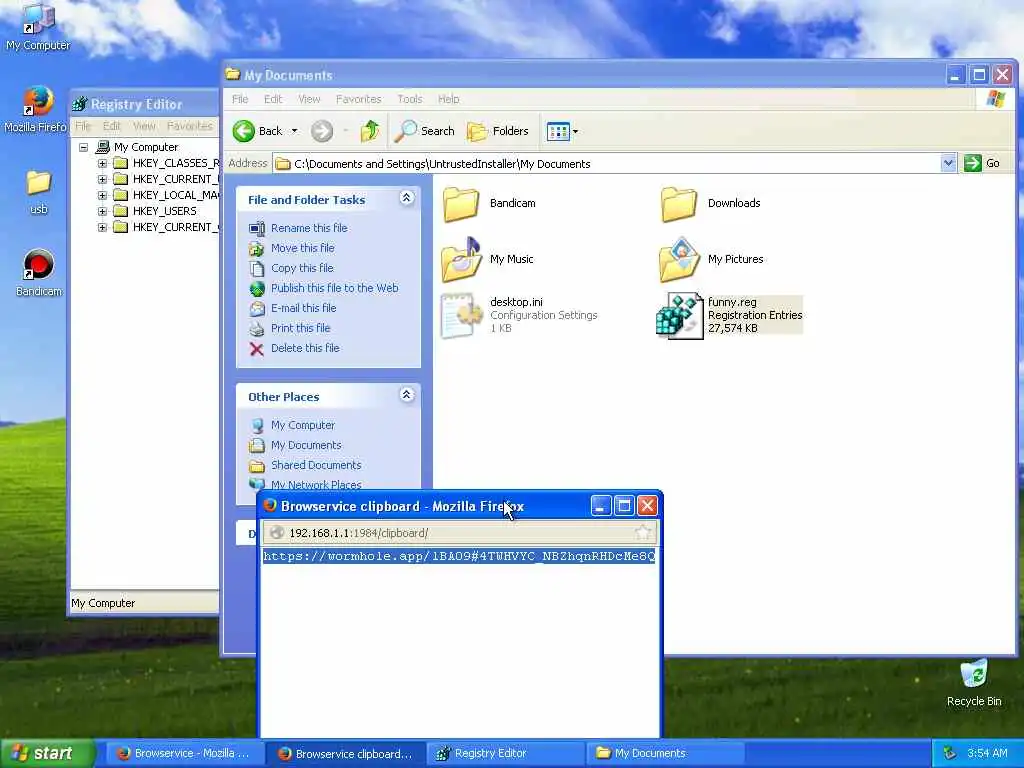Click Print this file link
Screen dimensions: 1024x768
coord(300,328)
